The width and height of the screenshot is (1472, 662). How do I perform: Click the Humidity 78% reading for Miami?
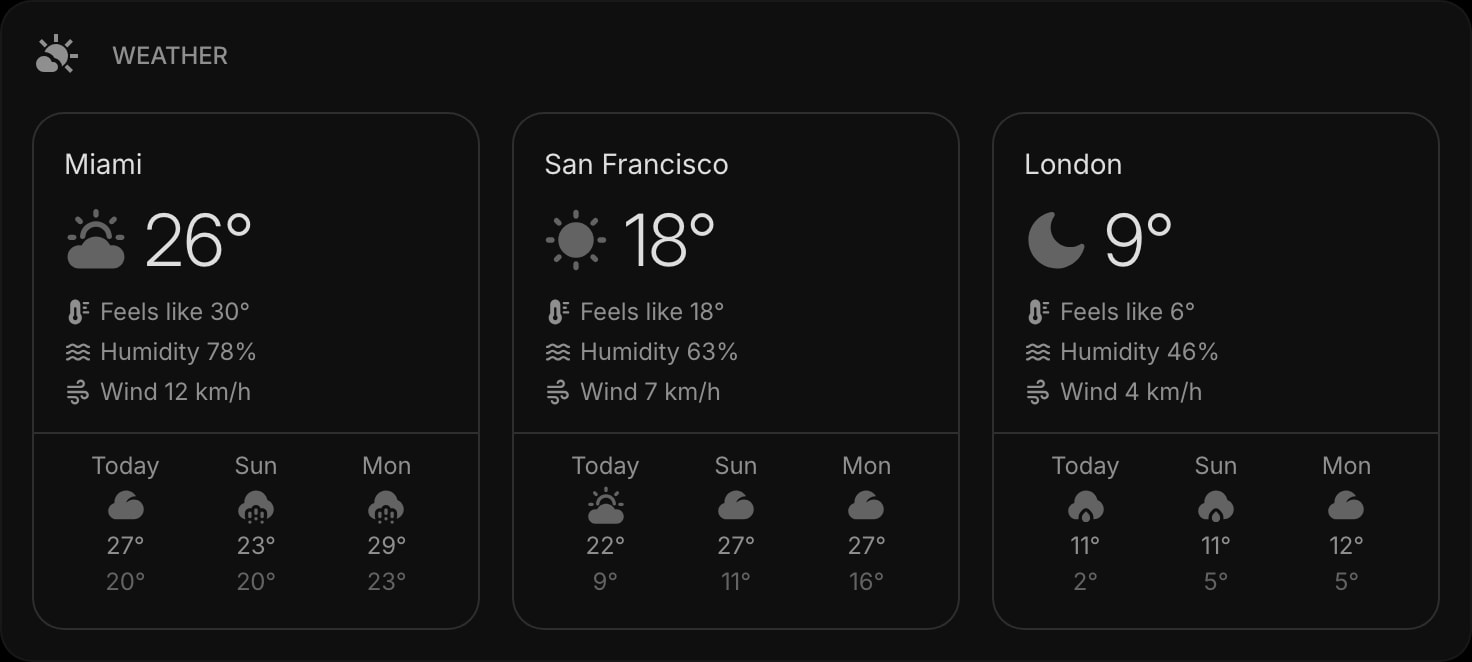[x=178, y=352]
